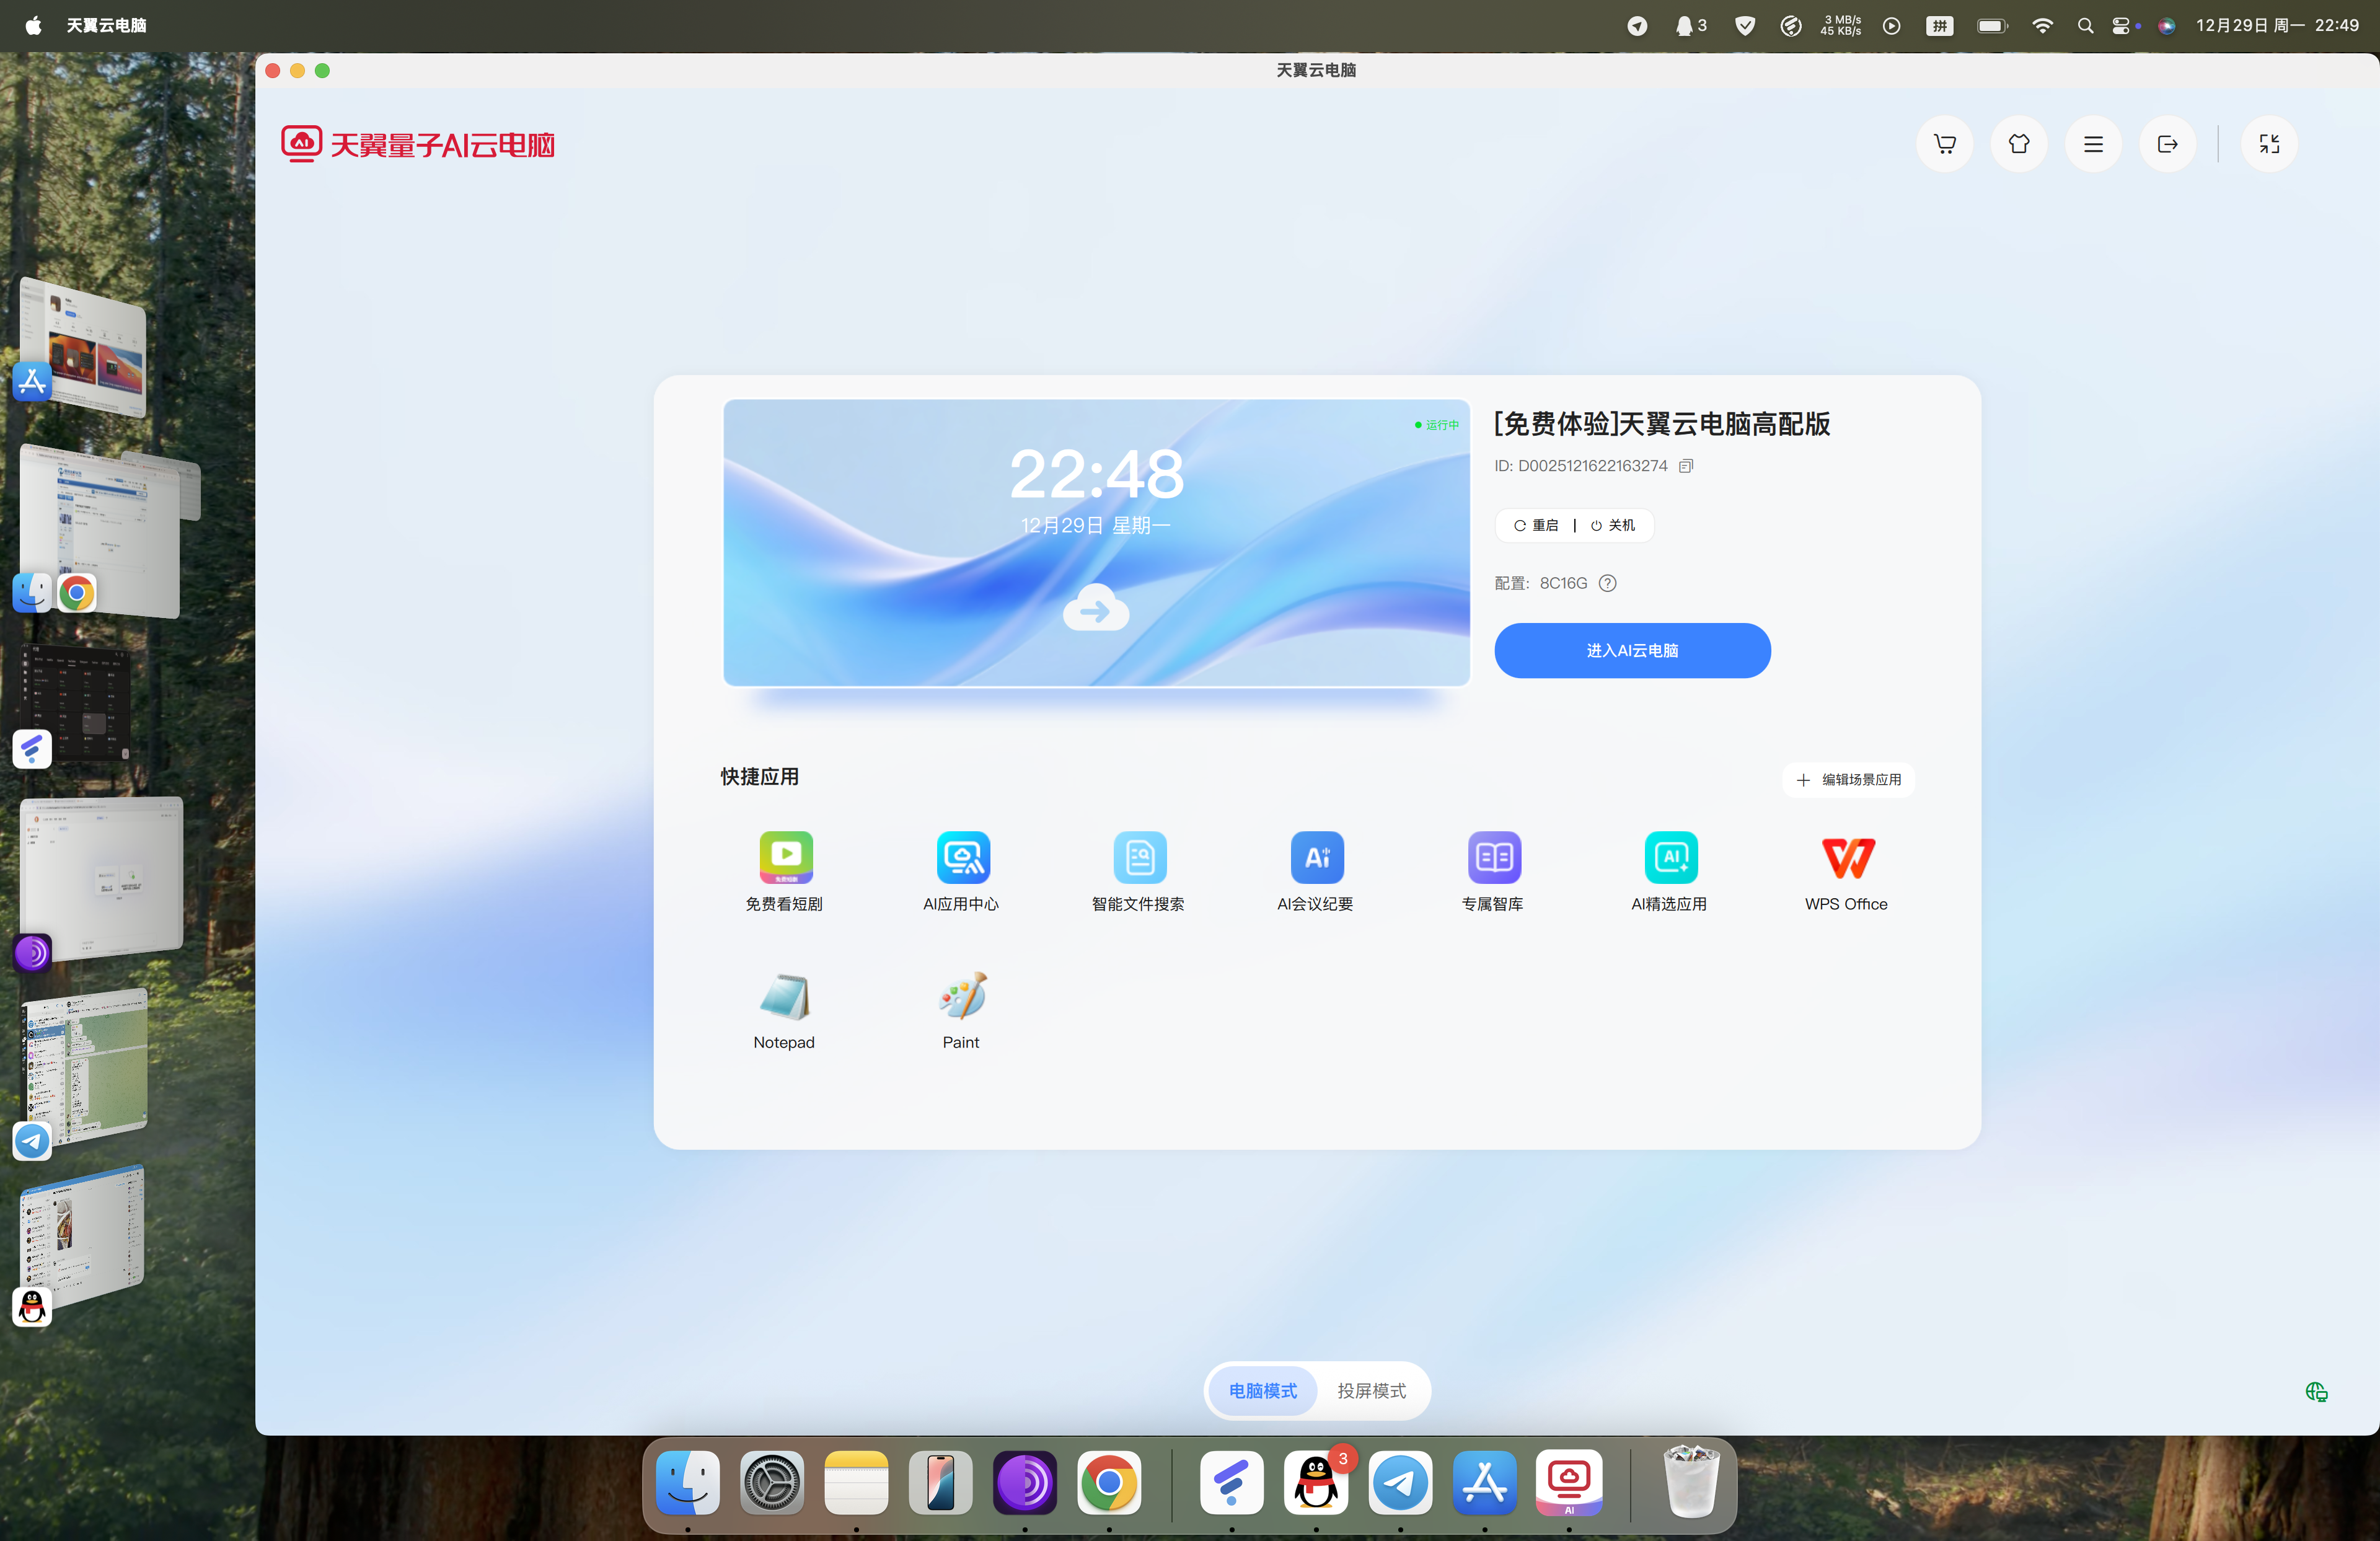This screenshot has height=1541, width=2380.
Task: Switch to 电脑模式 mode
Action: [x=1262, y=1391]
